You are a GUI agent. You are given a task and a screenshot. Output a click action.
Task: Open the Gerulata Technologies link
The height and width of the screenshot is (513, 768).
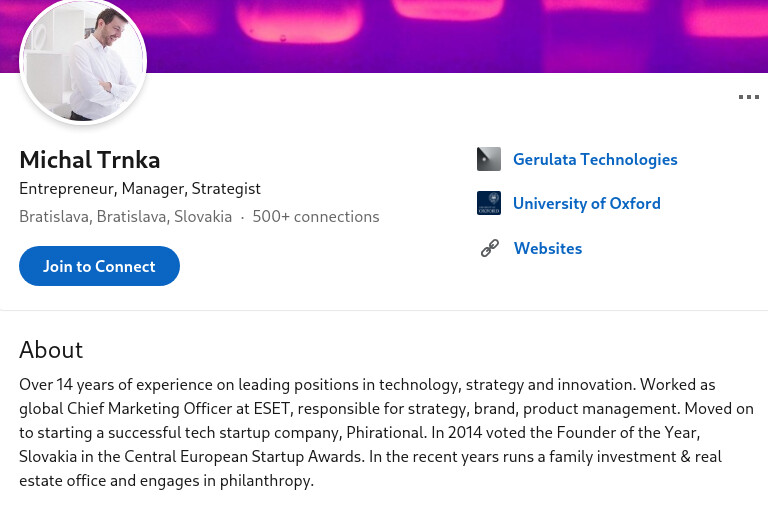[594, 159]
